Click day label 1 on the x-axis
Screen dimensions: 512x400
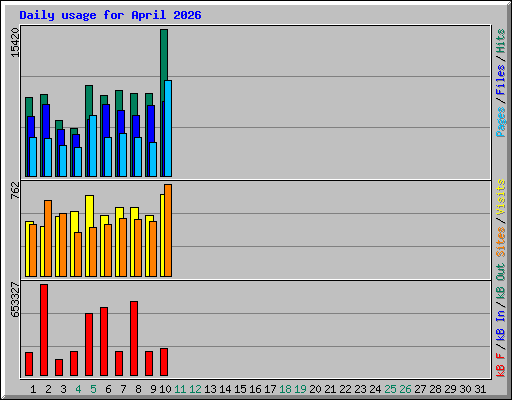tap(33, 389)
